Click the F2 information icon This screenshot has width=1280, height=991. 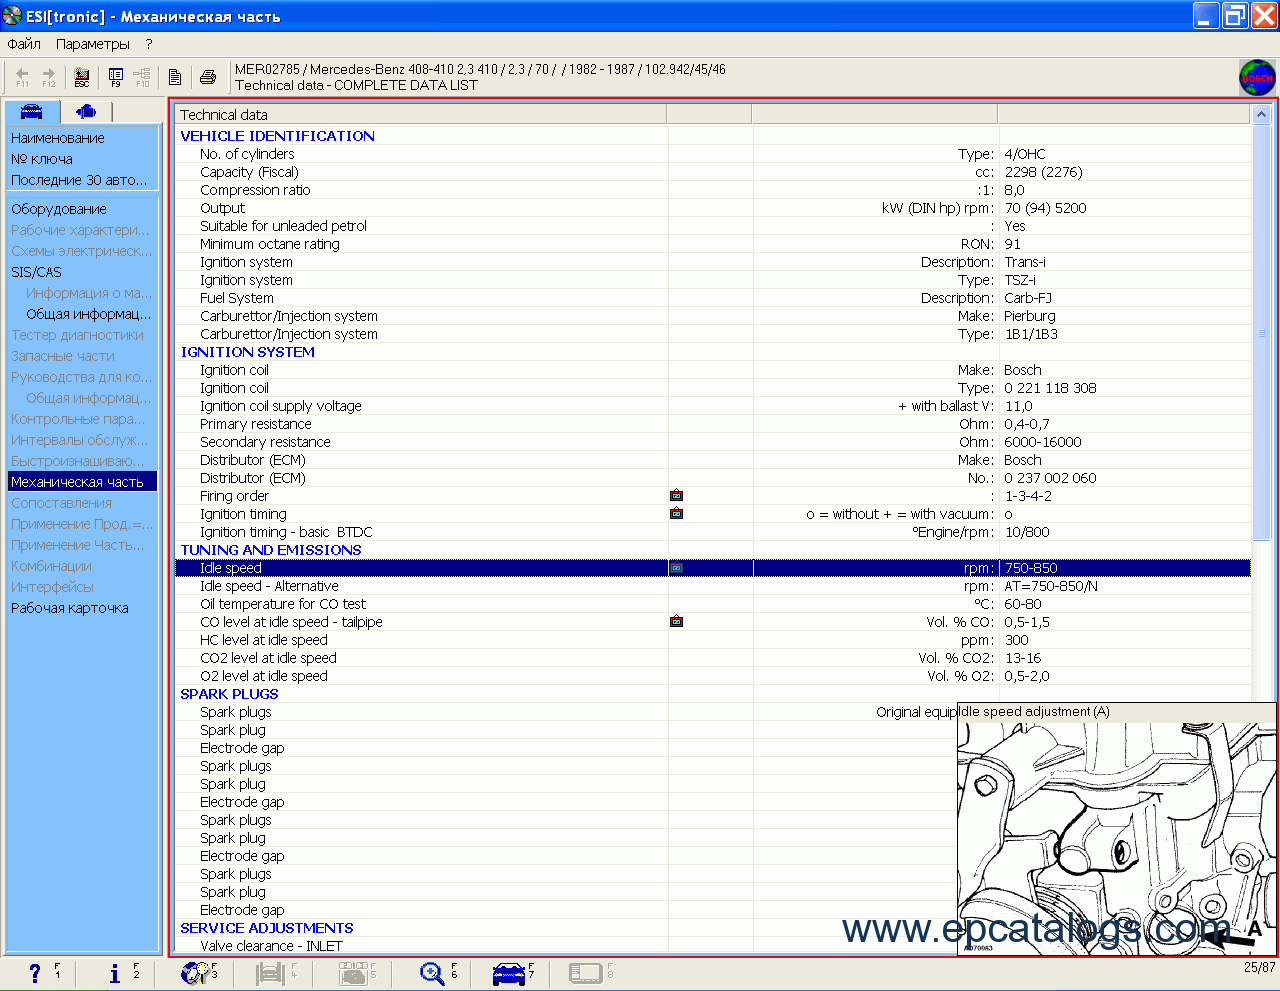116,973
